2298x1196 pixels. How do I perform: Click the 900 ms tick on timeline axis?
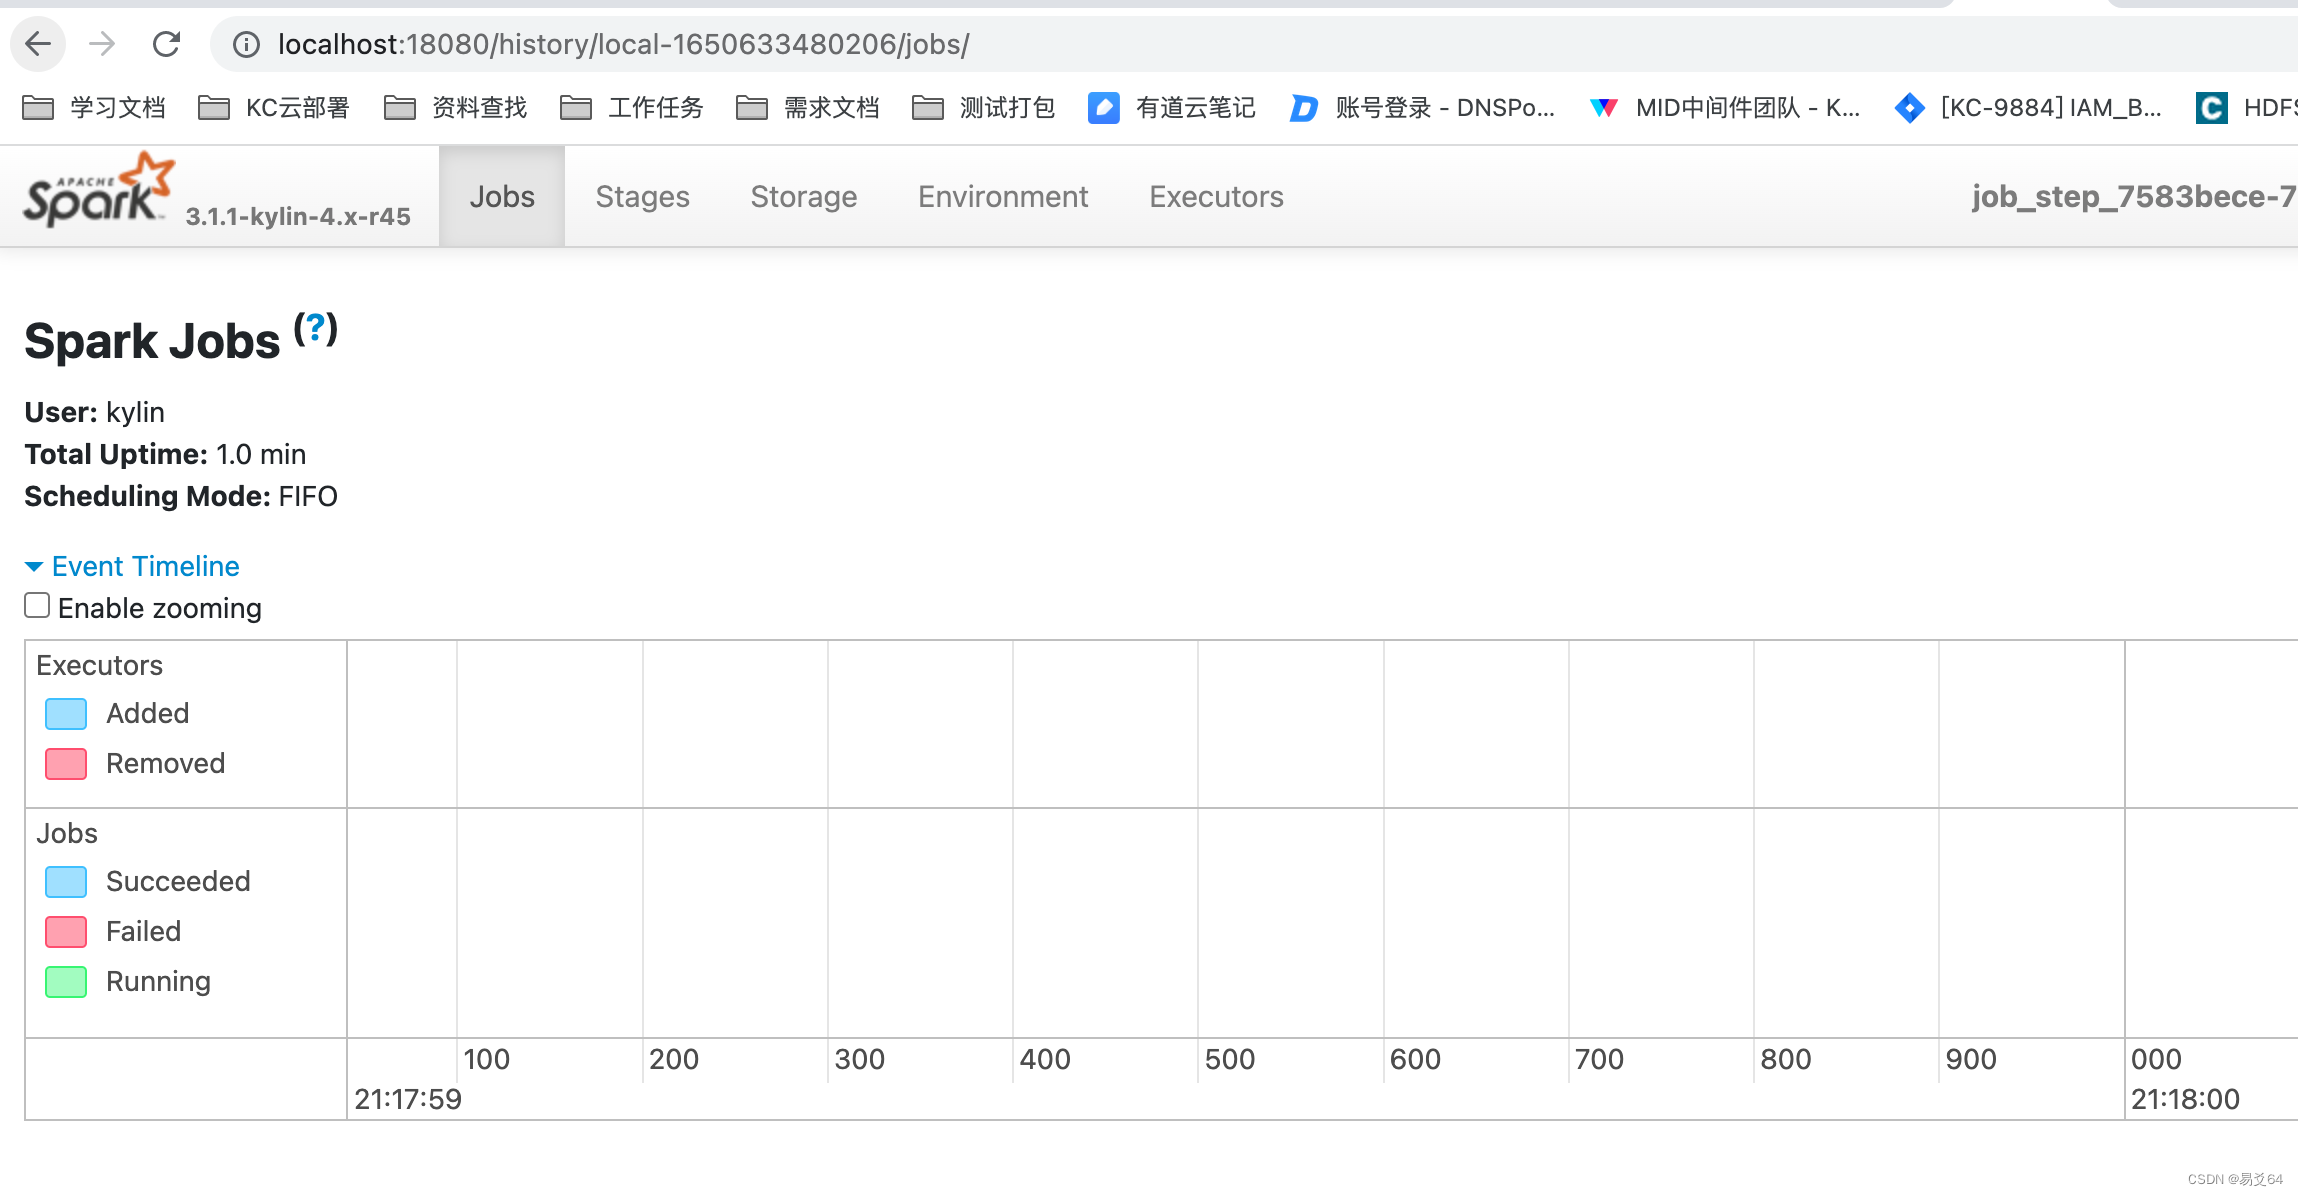[1971, 1059]
